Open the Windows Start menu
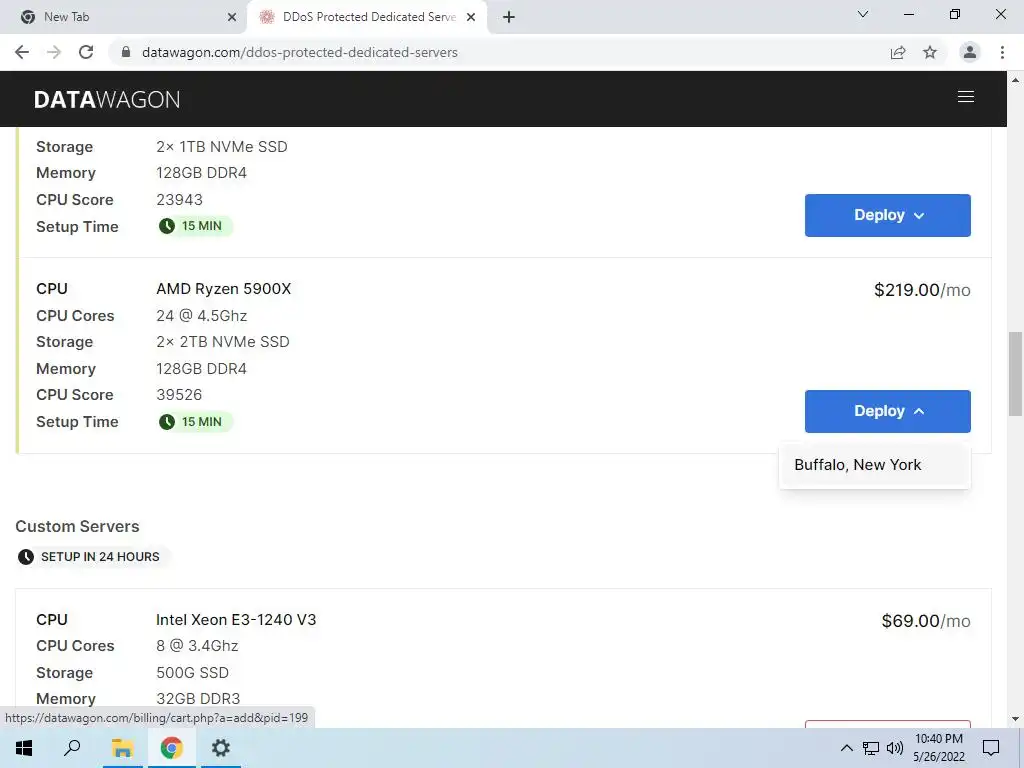The height and width of the screenshot is (768, 1024). (24, 748)
